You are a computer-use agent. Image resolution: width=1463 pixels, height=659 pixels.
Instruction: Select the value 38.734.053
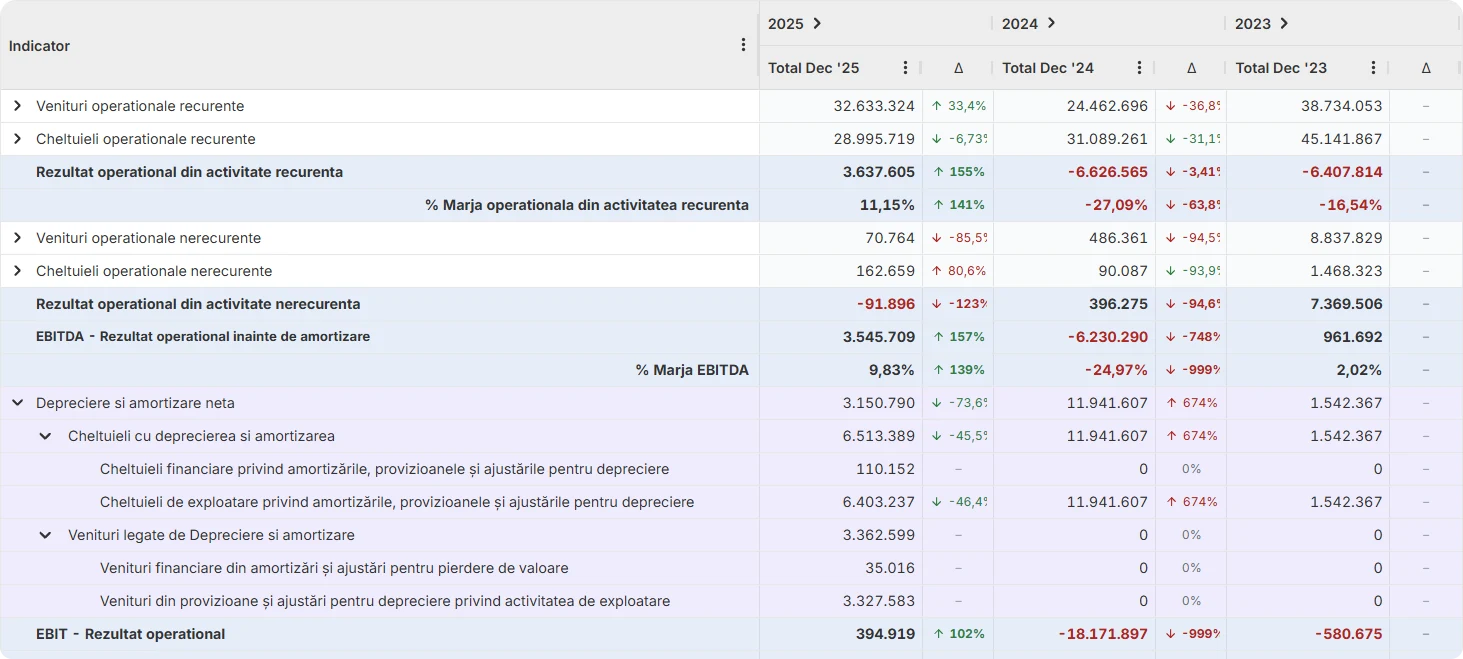click(x=1342, y=106)
